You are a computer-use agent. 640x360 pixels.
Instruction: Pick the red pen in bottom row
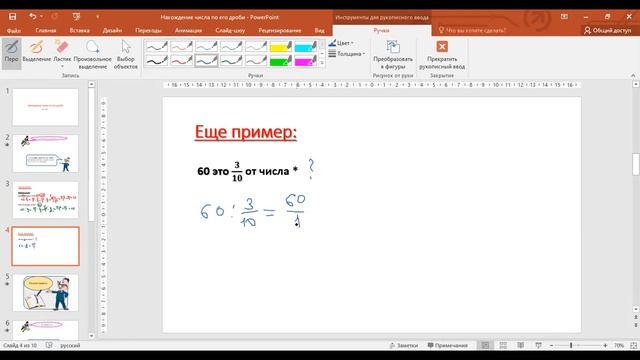click(182, 61)
